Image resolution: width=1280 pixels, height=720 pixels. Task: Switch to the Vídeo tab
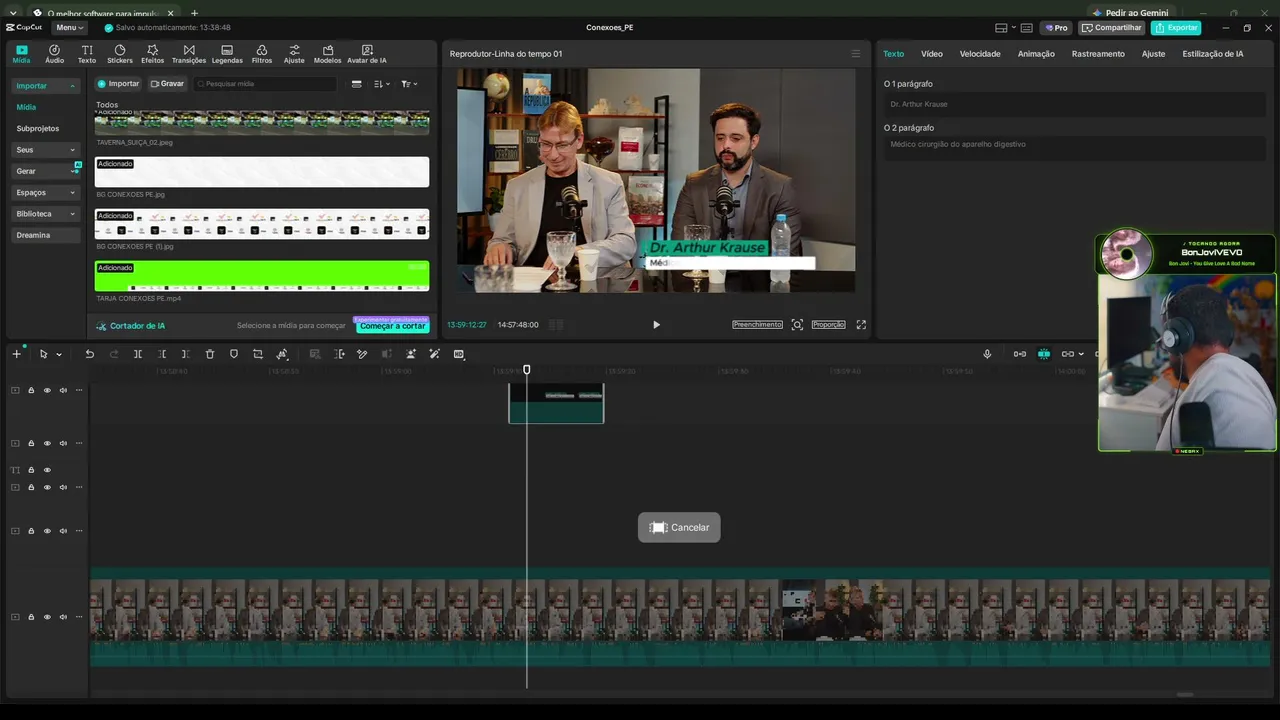(931, 54)
